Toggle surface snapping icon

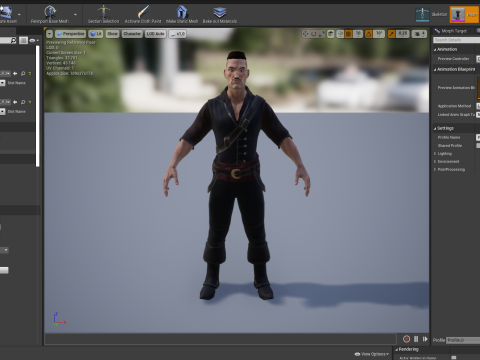340,34
